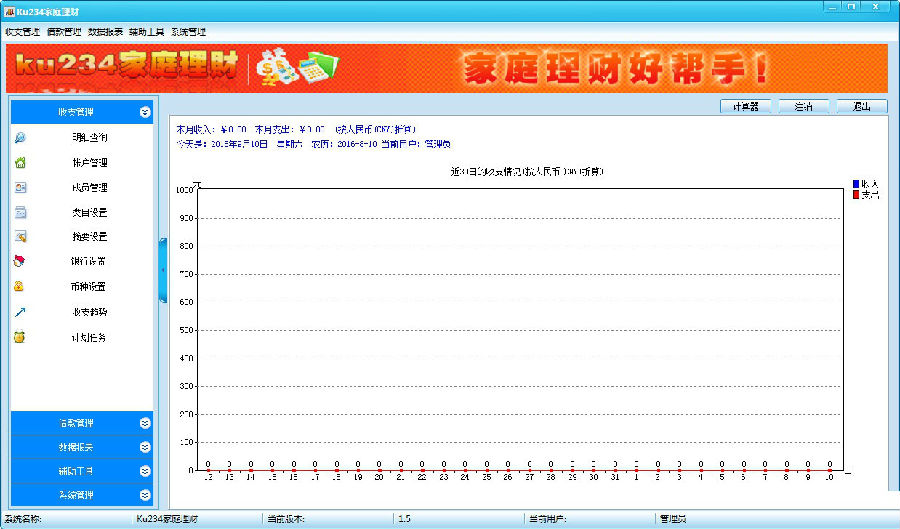Open the 数据报表 menu in menu bar
Screen dimensions: 900x529
[106, 32]
